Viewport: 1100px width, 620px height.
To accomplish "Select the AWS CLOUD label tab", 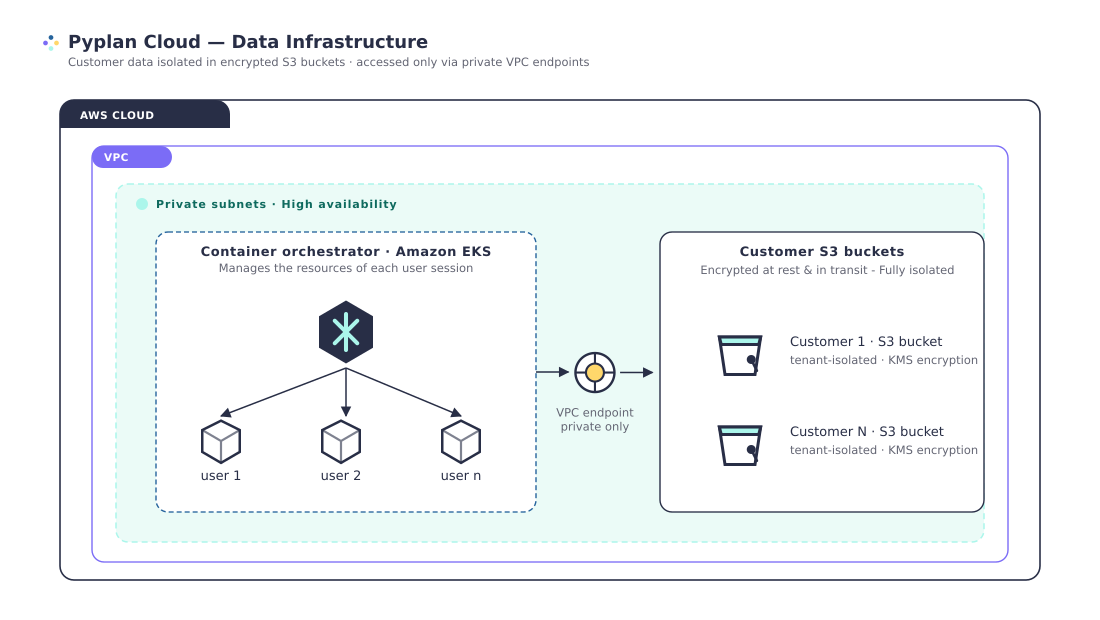I will click(145, 114).
